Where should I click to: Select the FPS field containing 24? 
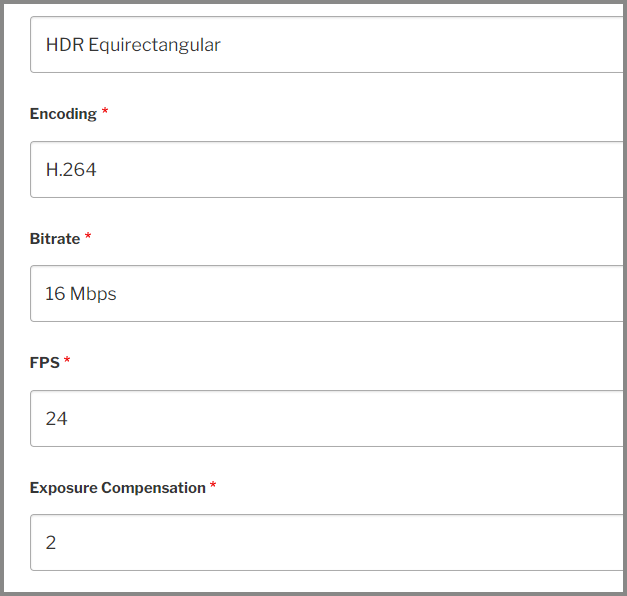(x=327, y=418)
